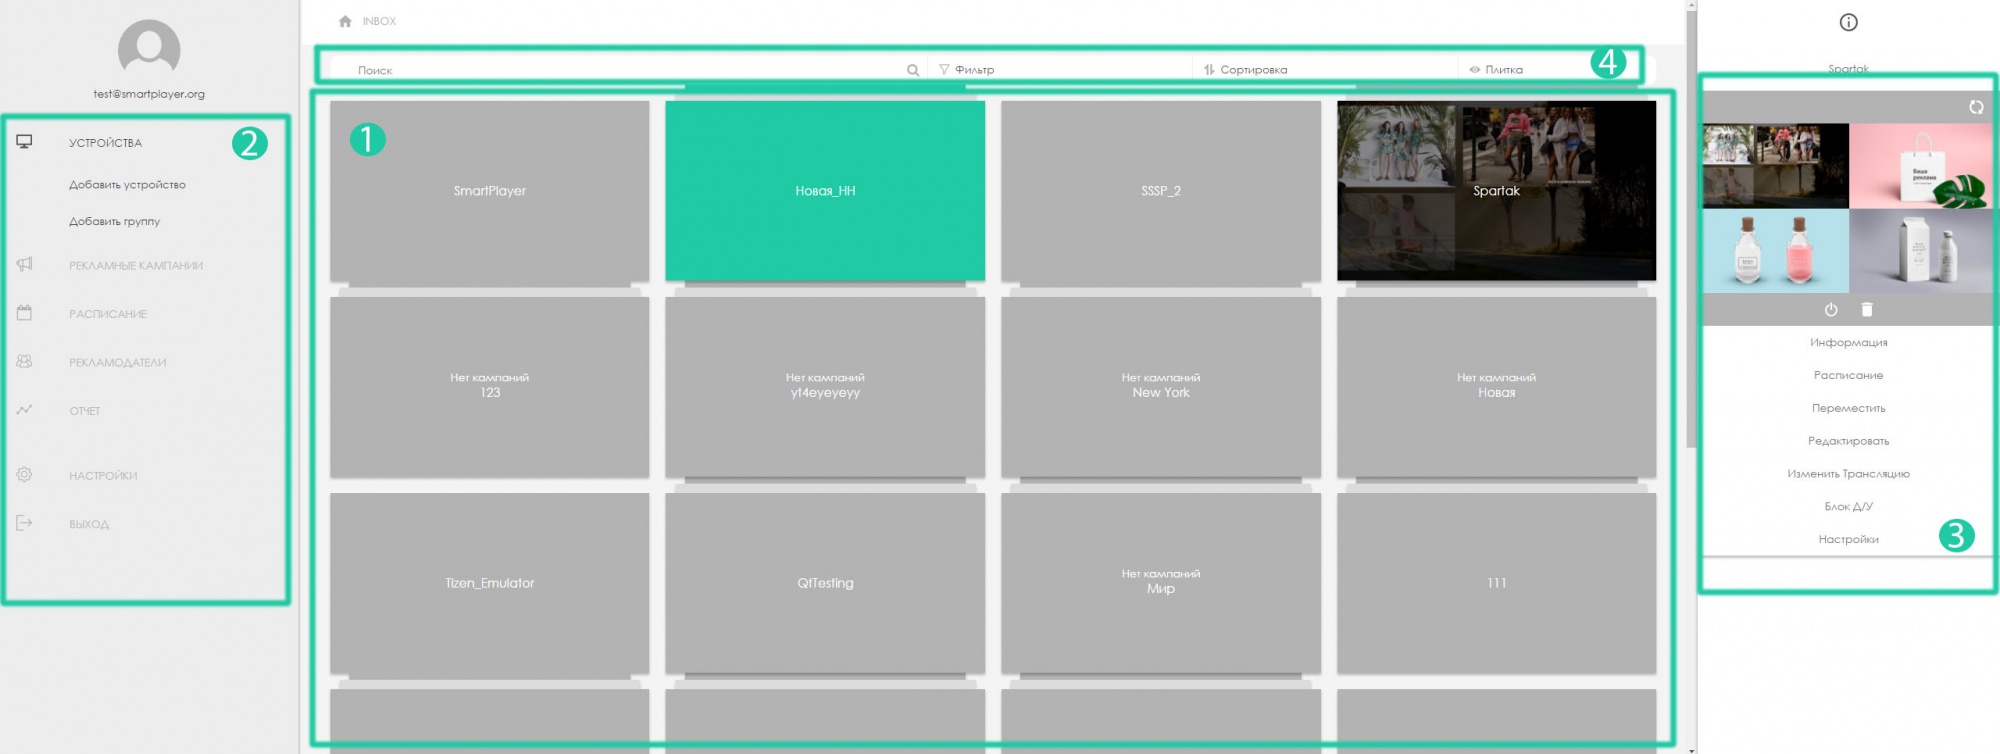Select the green Новая_НН device tile
Viewport: 2000px width, 754px height.
pos(825,190)
